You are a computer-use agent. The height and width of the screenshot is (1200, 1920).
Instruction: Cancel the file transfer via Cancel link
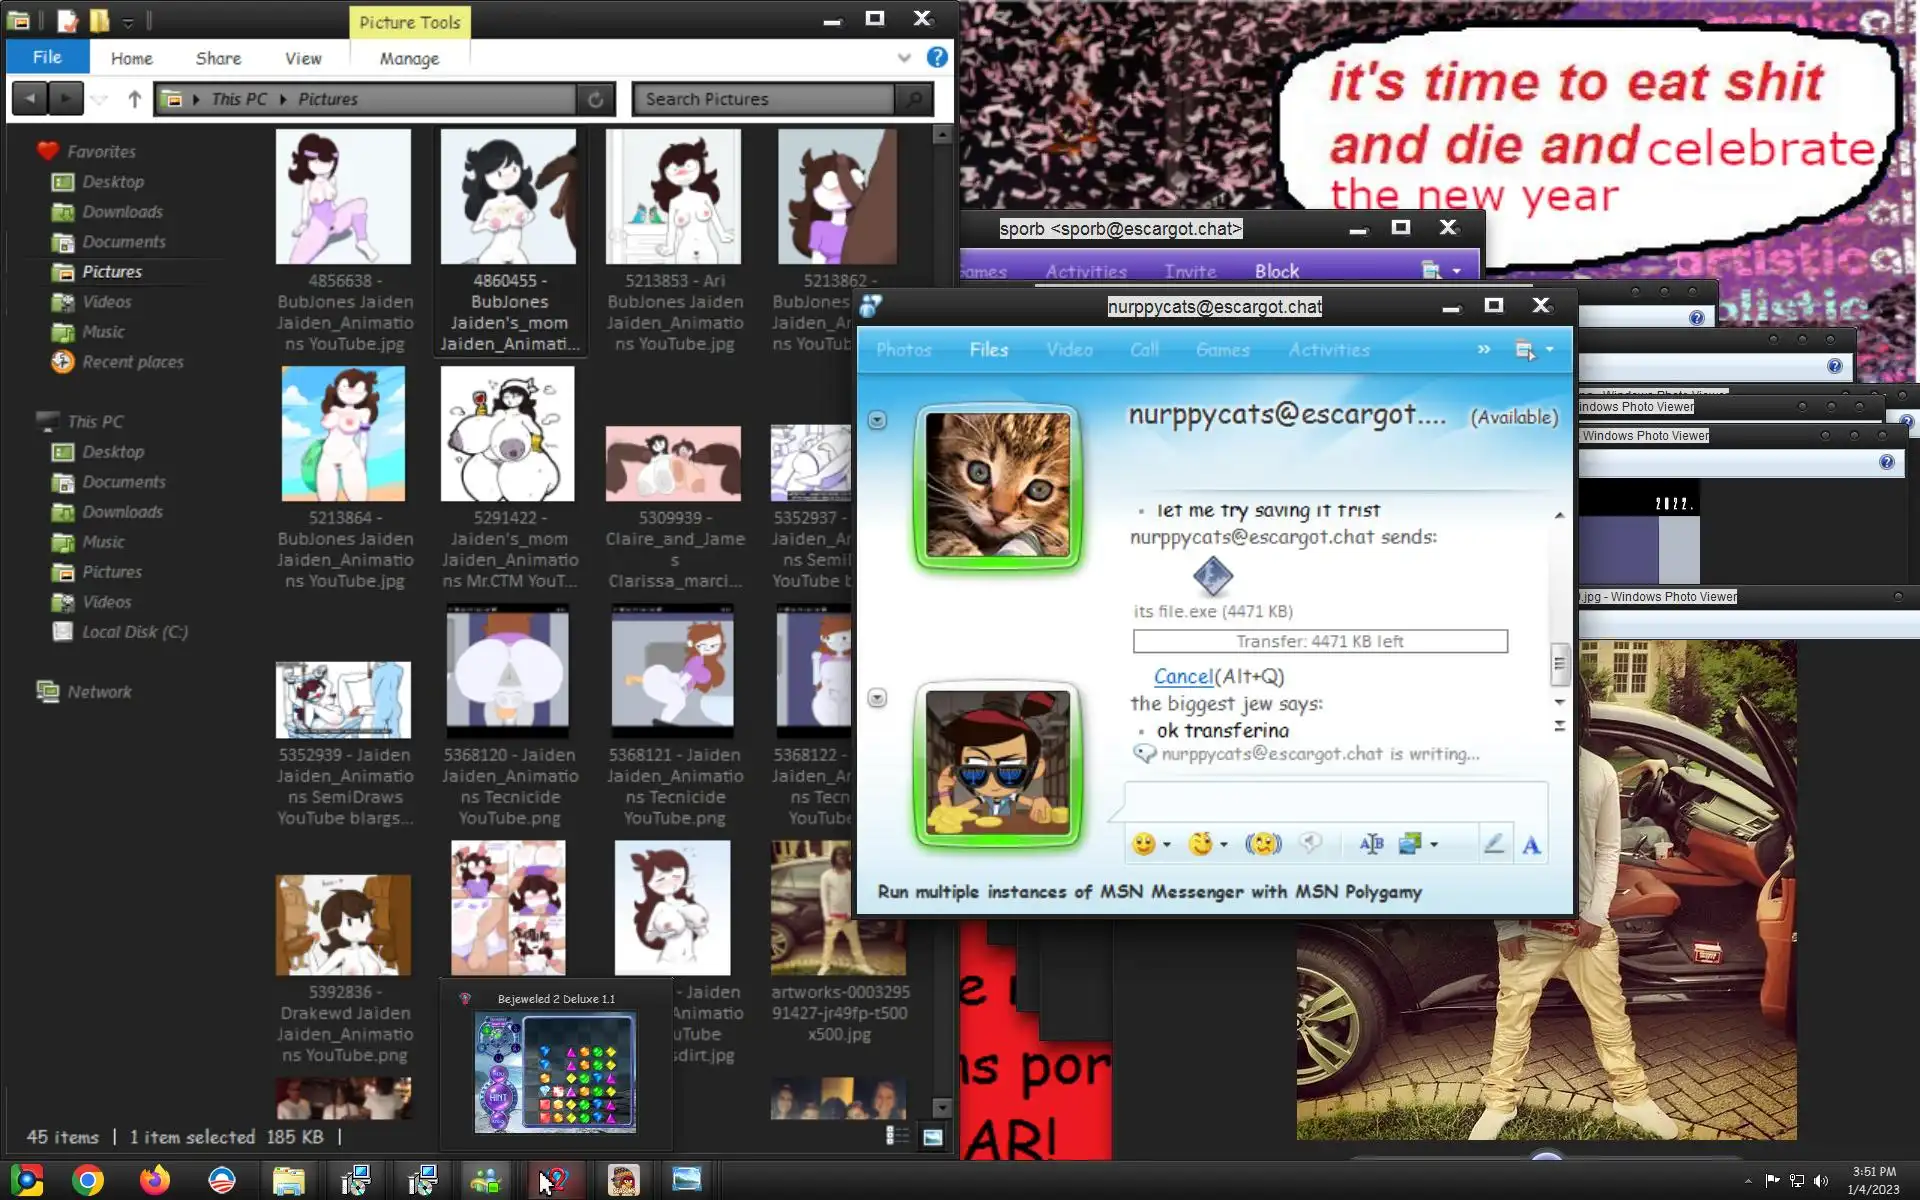(x=1183, y=677)
